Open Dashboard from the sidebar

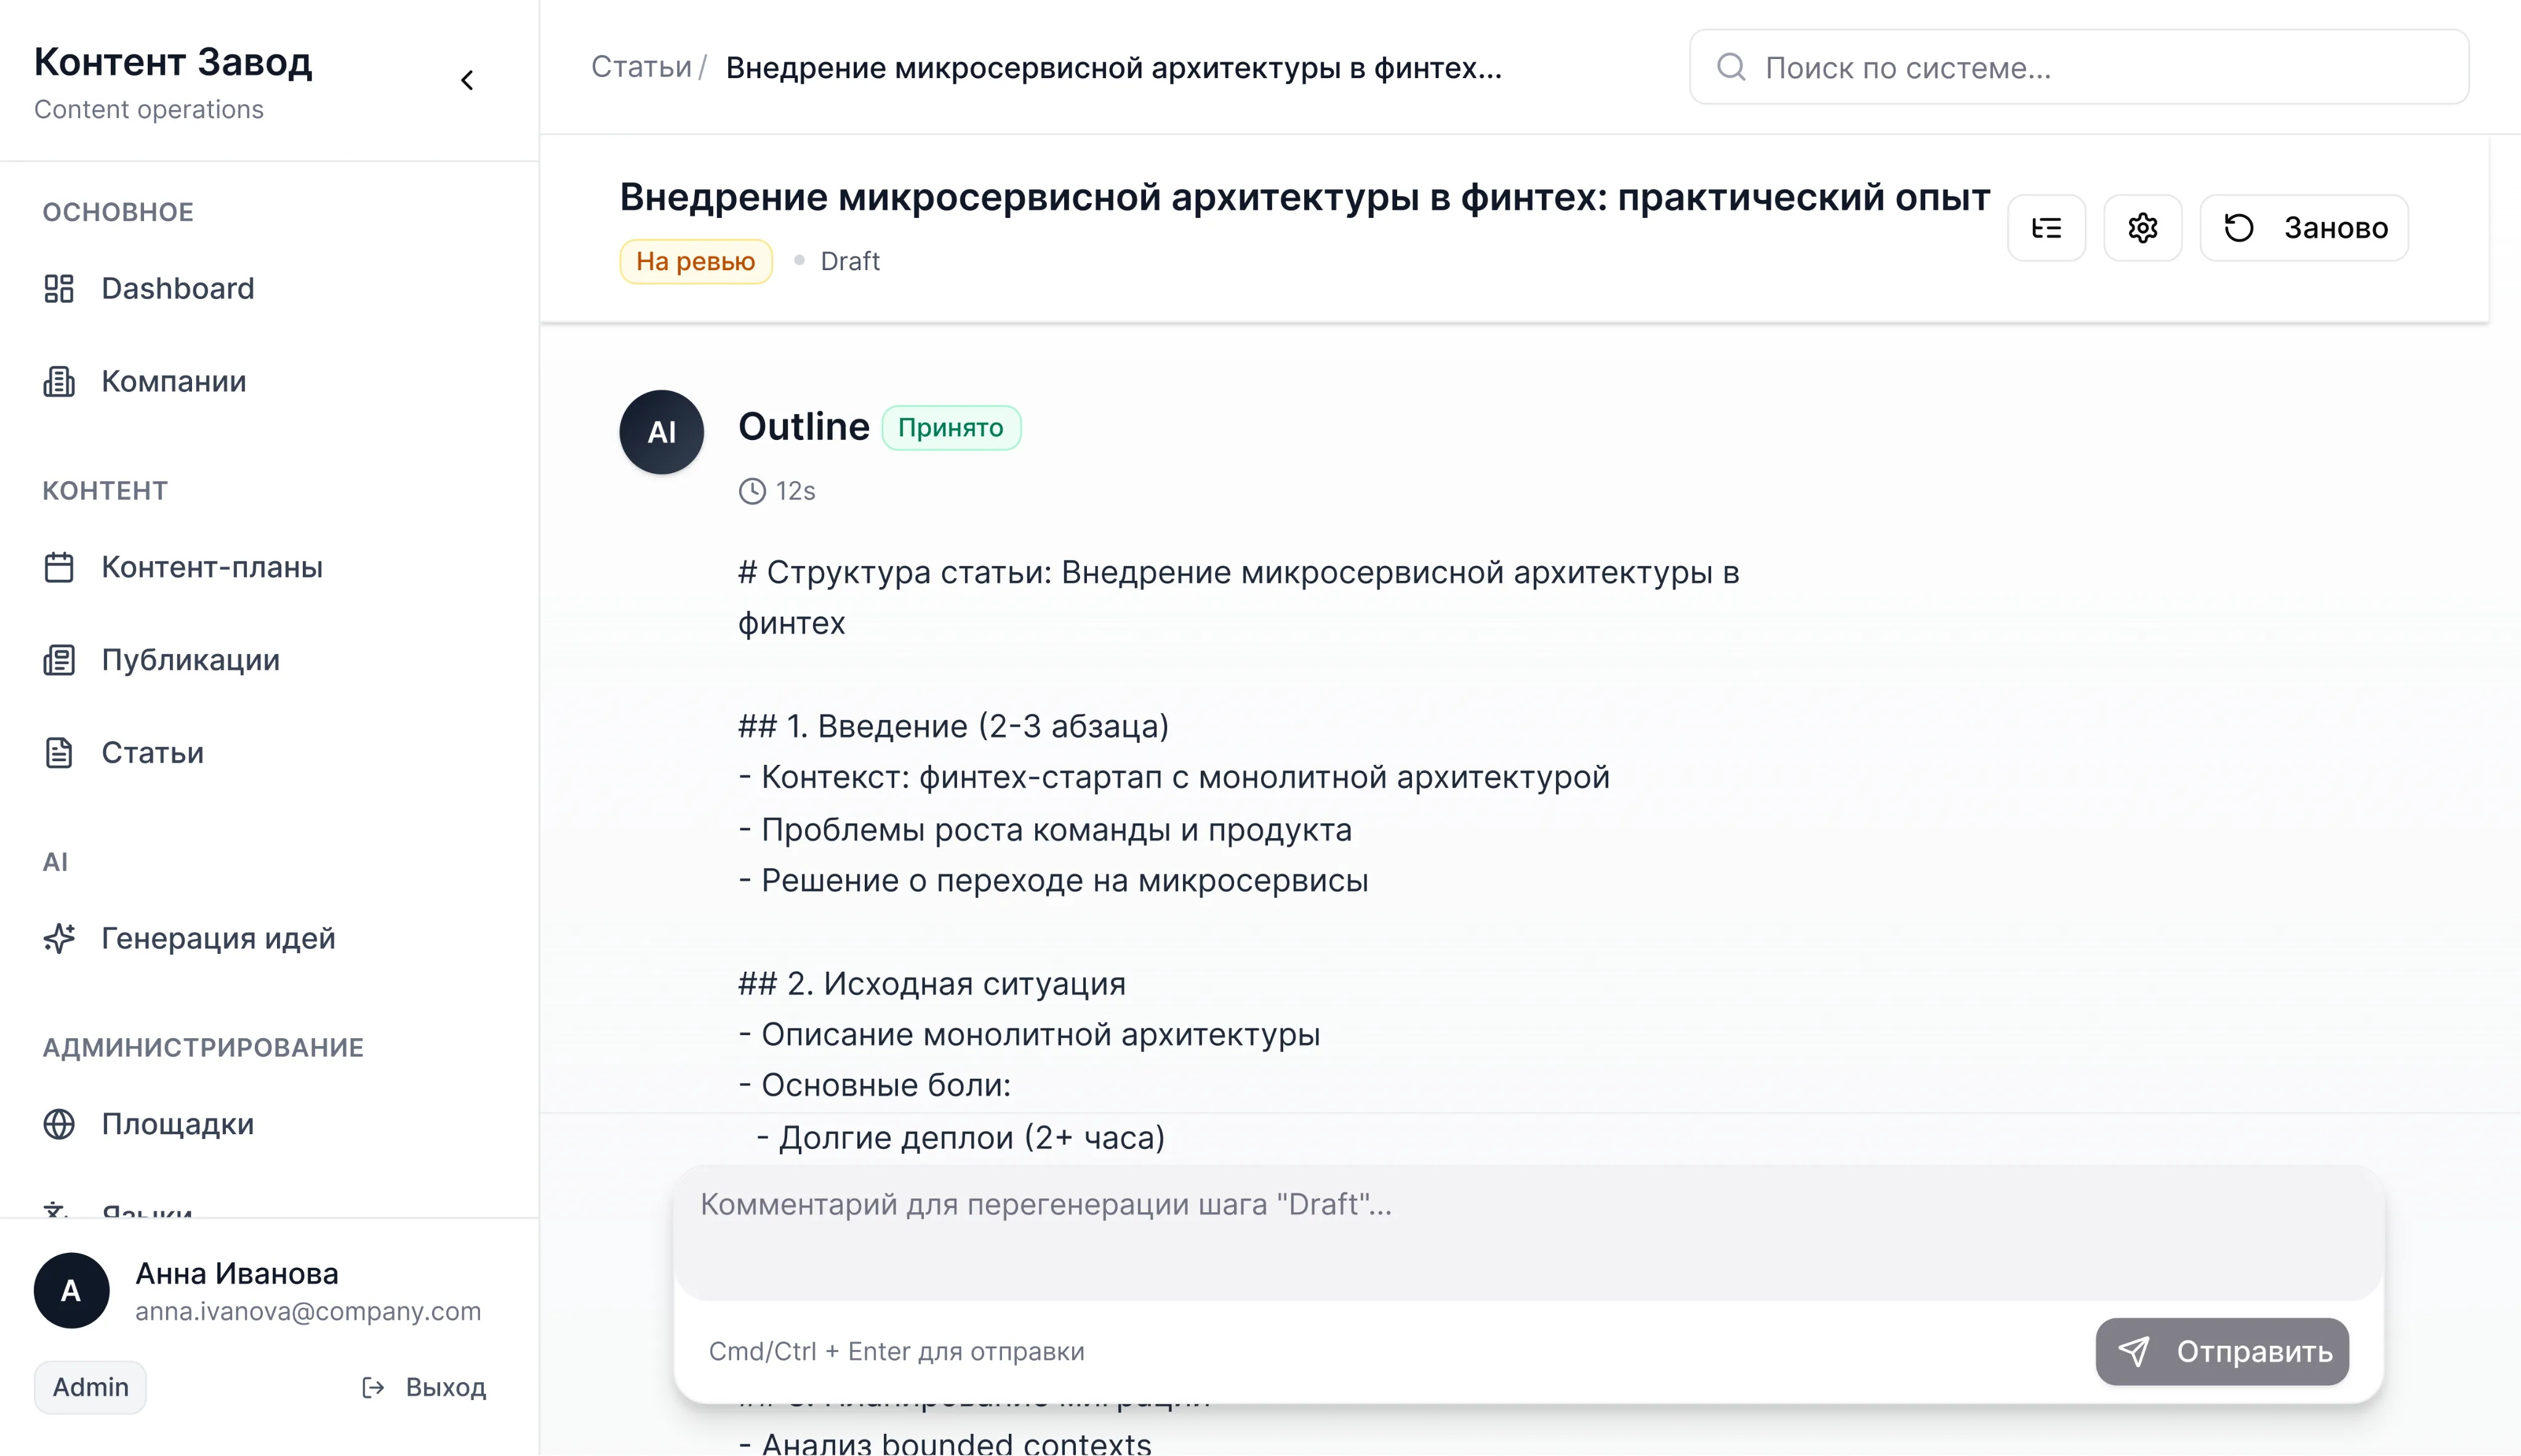[x=178, y=288]
